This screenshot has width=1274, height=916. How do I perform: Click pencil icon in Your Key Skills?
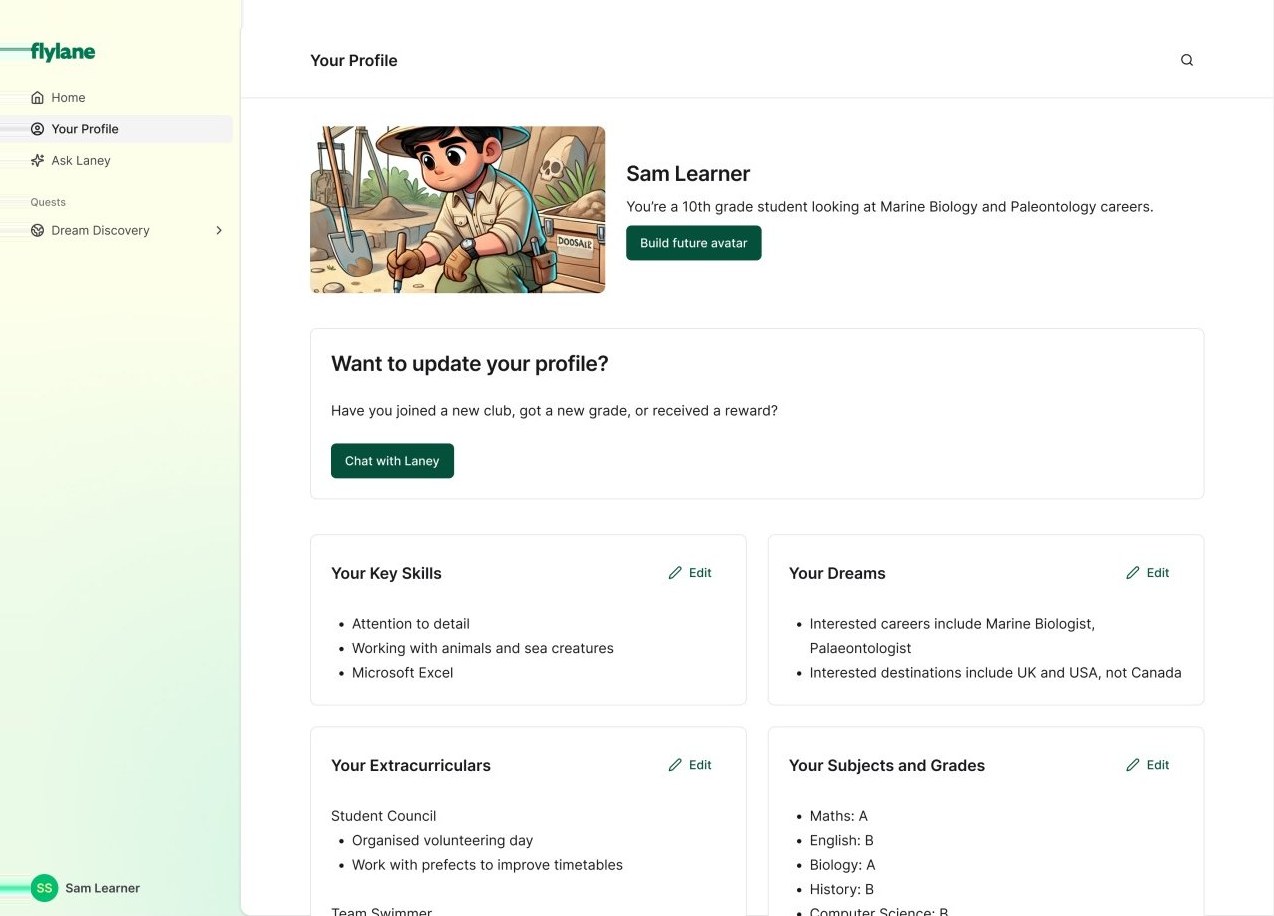(675, 573)
